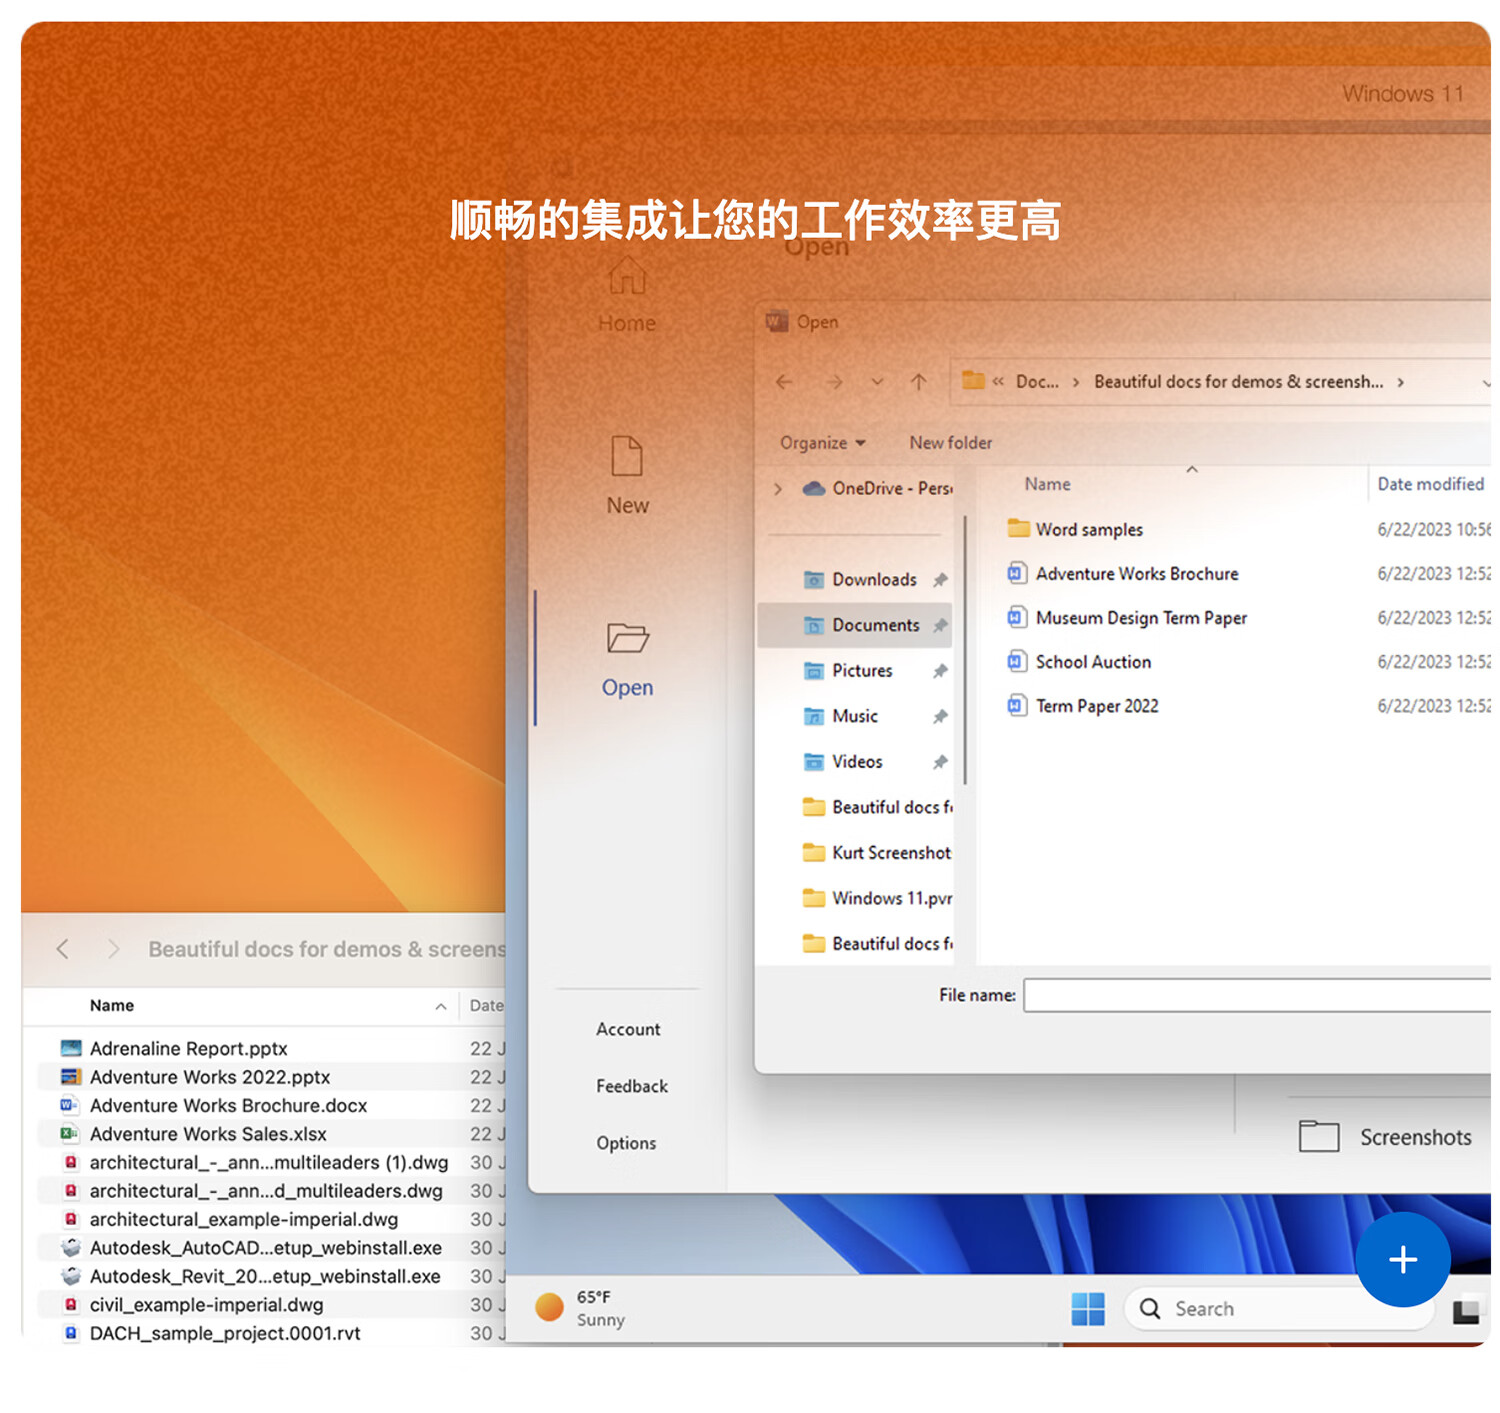Go forward in the Open dialog
The image size is (1500, 1413).
[834, 382]
